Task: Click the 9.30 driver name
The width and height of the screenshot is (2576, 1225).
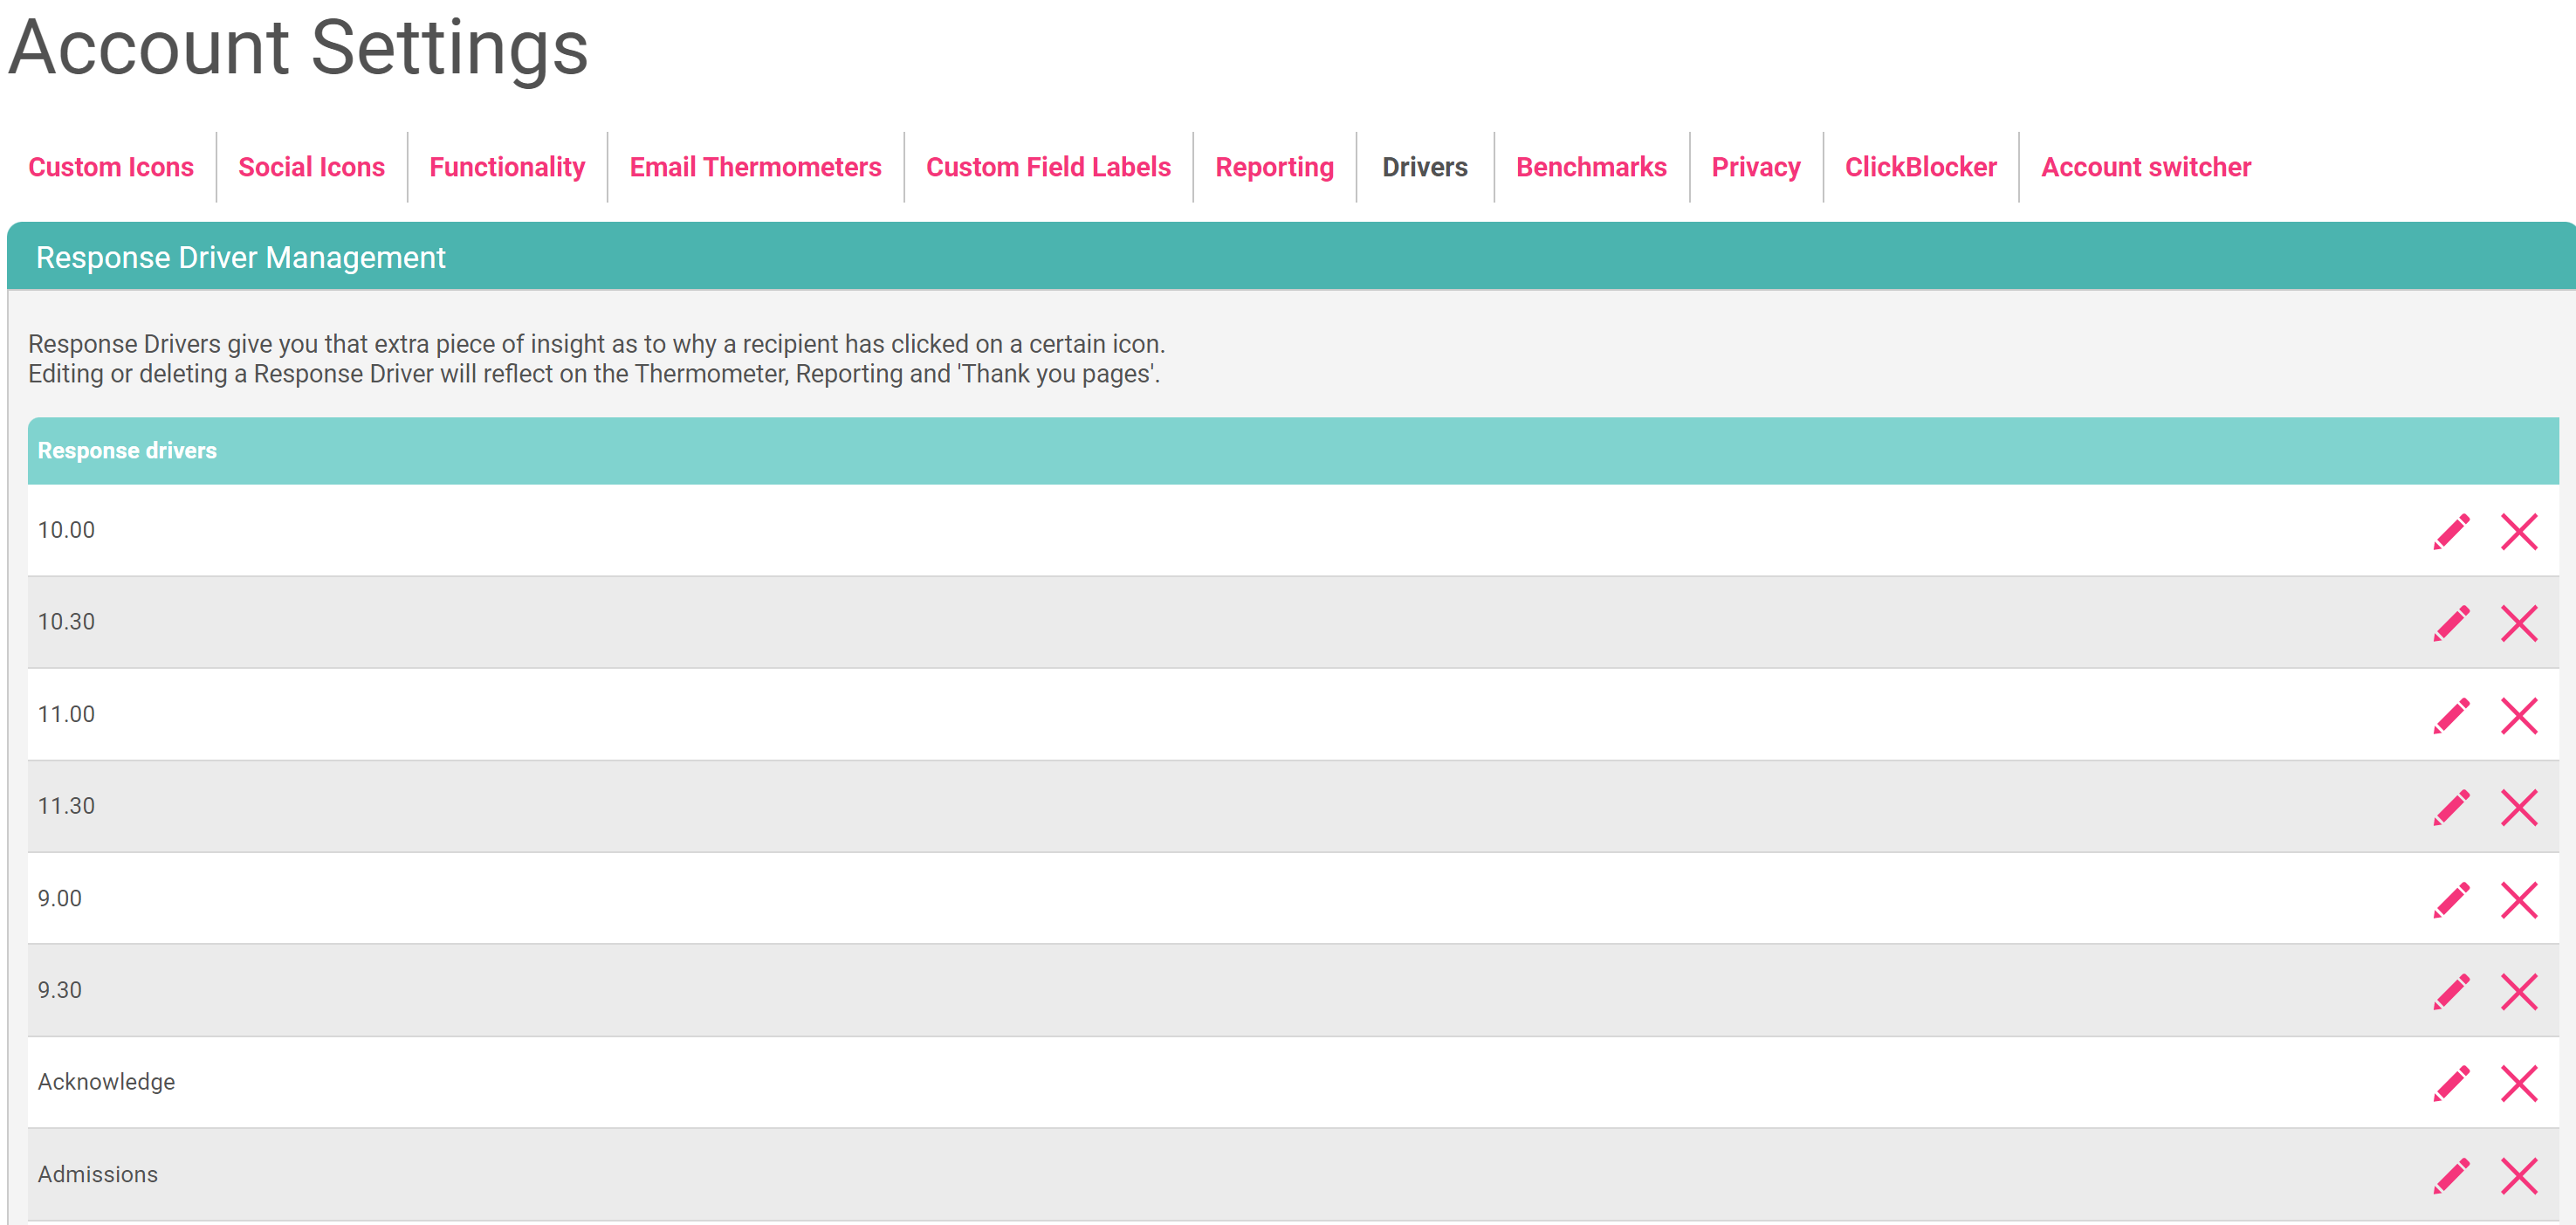Action: tap(60, 990)
